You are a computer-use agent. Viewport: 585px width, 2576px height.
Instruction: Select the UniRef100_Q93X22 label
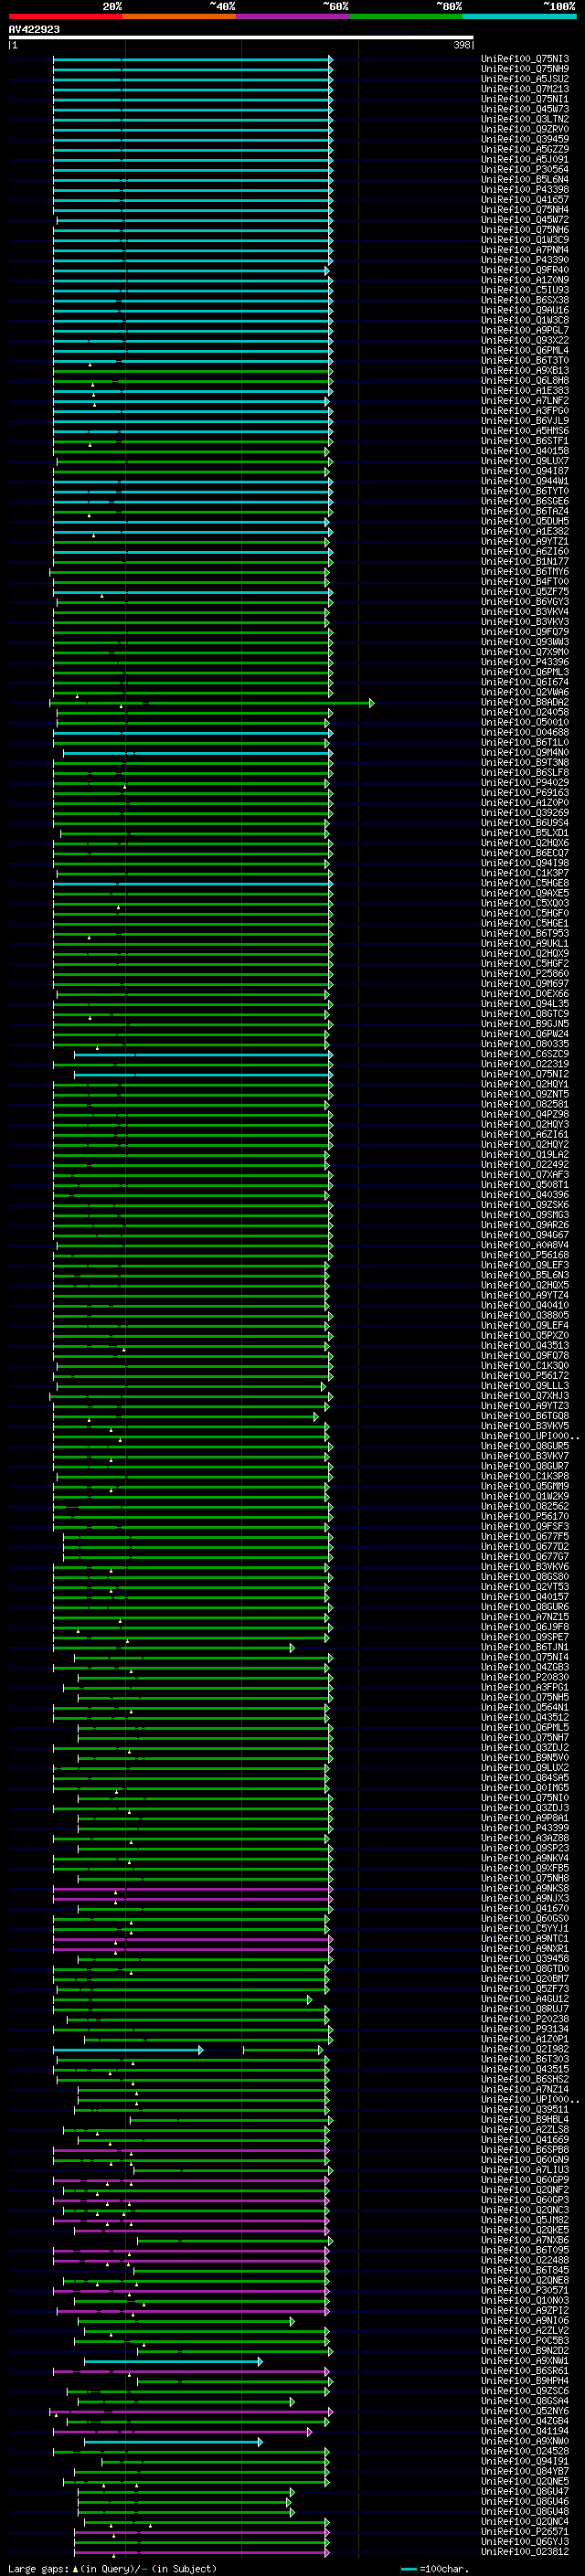(525, 340)
